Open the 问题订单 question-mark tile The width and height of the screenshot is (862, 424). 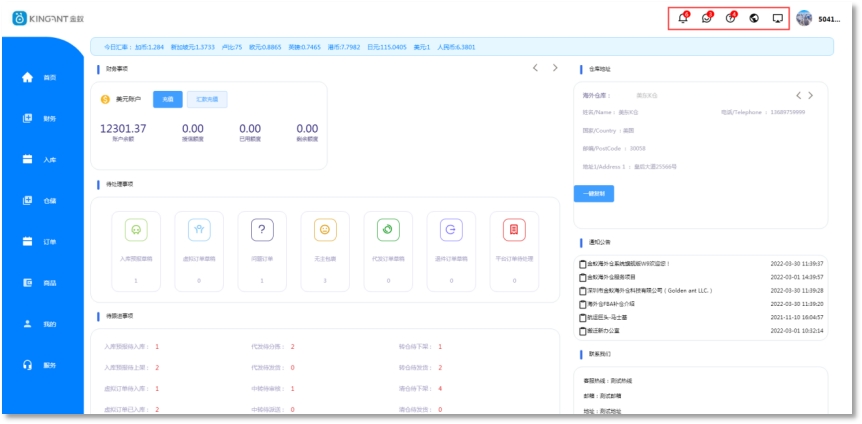click(261, 230)
